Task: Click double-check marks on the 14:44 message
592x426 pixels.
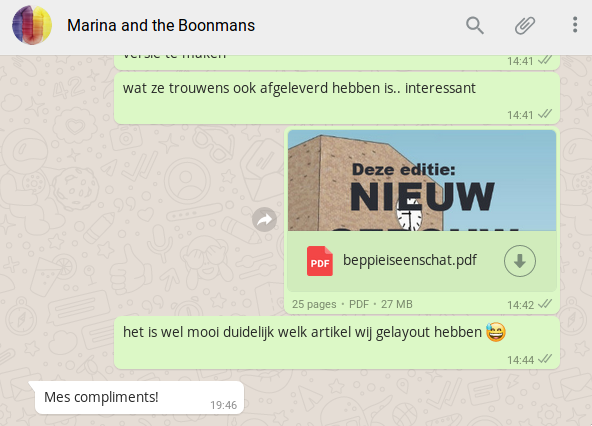Action: click(545, 359)
